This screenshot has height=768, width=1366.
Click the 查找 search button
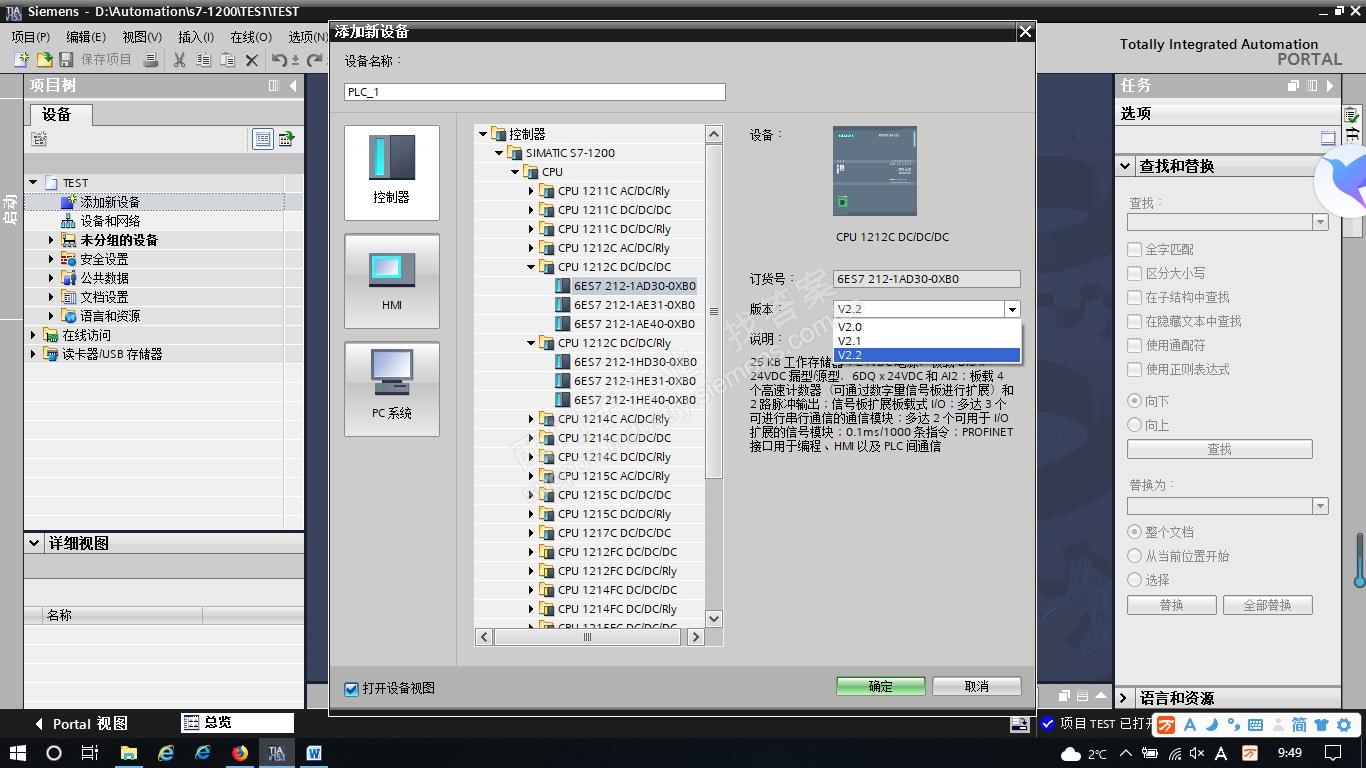click(x=1220, y=450)
